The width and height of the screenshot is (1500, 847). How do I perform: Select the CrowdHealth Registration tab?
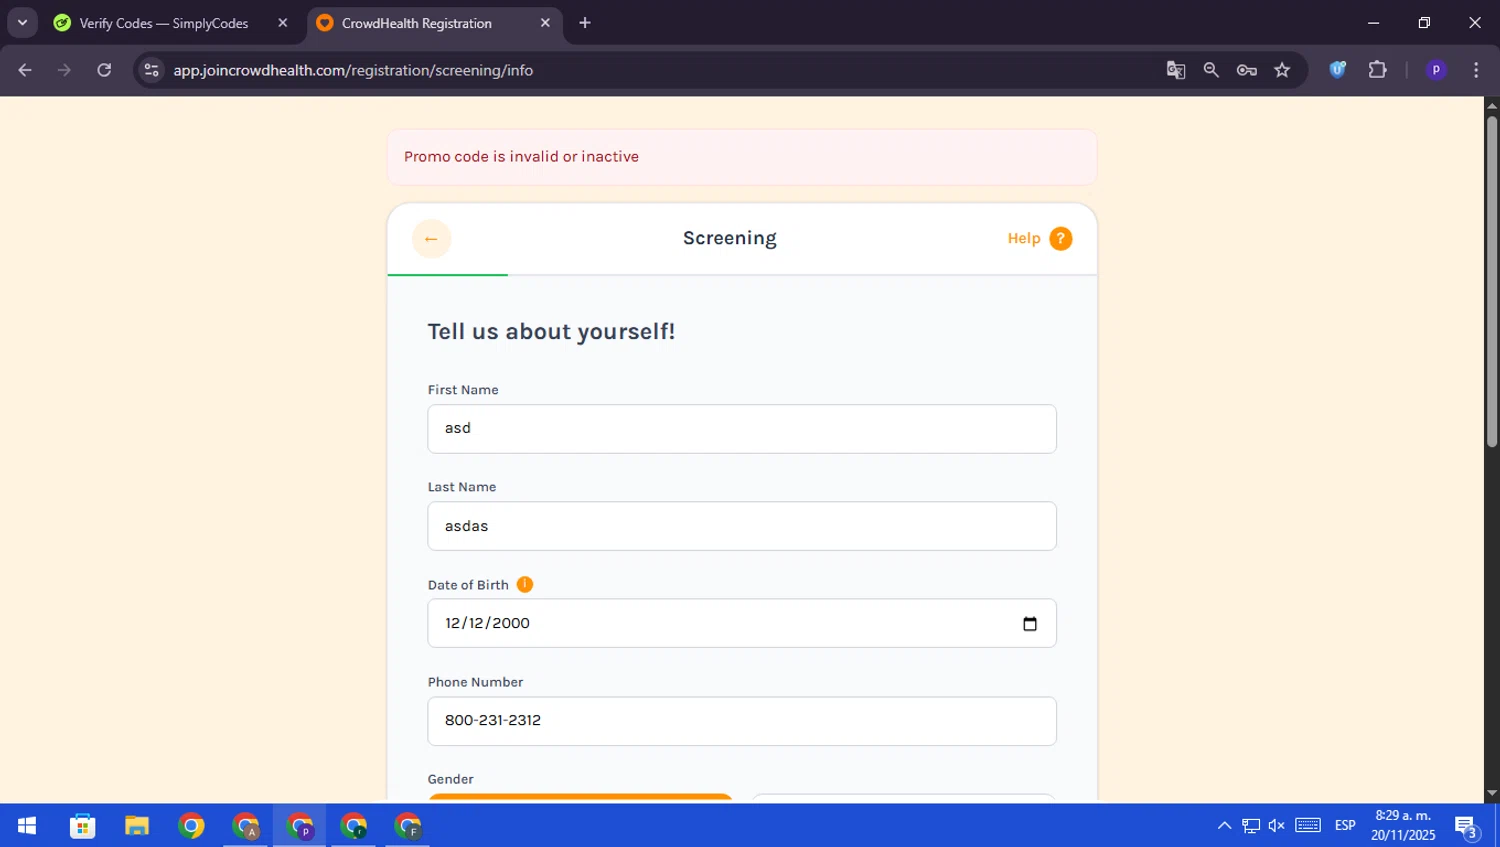417,23
